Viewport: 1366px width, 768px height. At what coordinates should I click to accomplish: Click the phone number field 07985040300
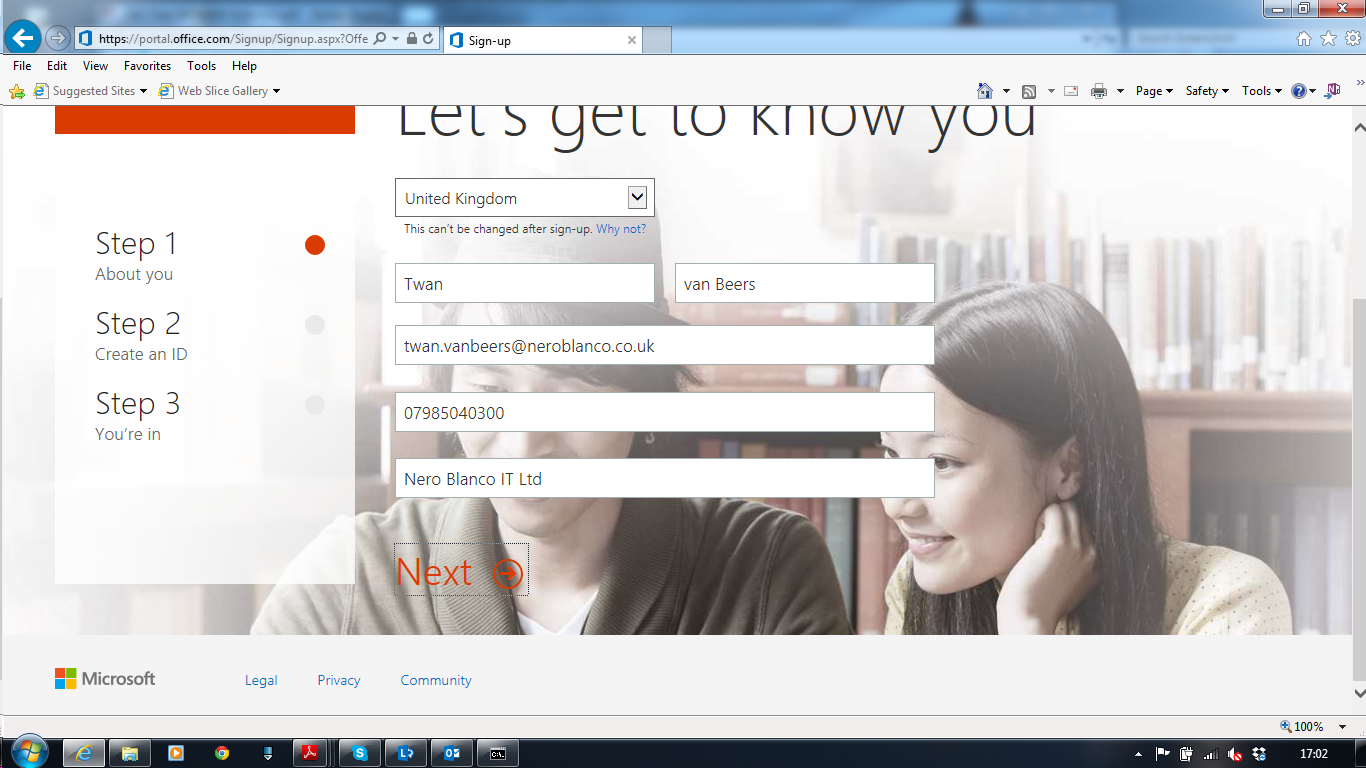(665, 412)
